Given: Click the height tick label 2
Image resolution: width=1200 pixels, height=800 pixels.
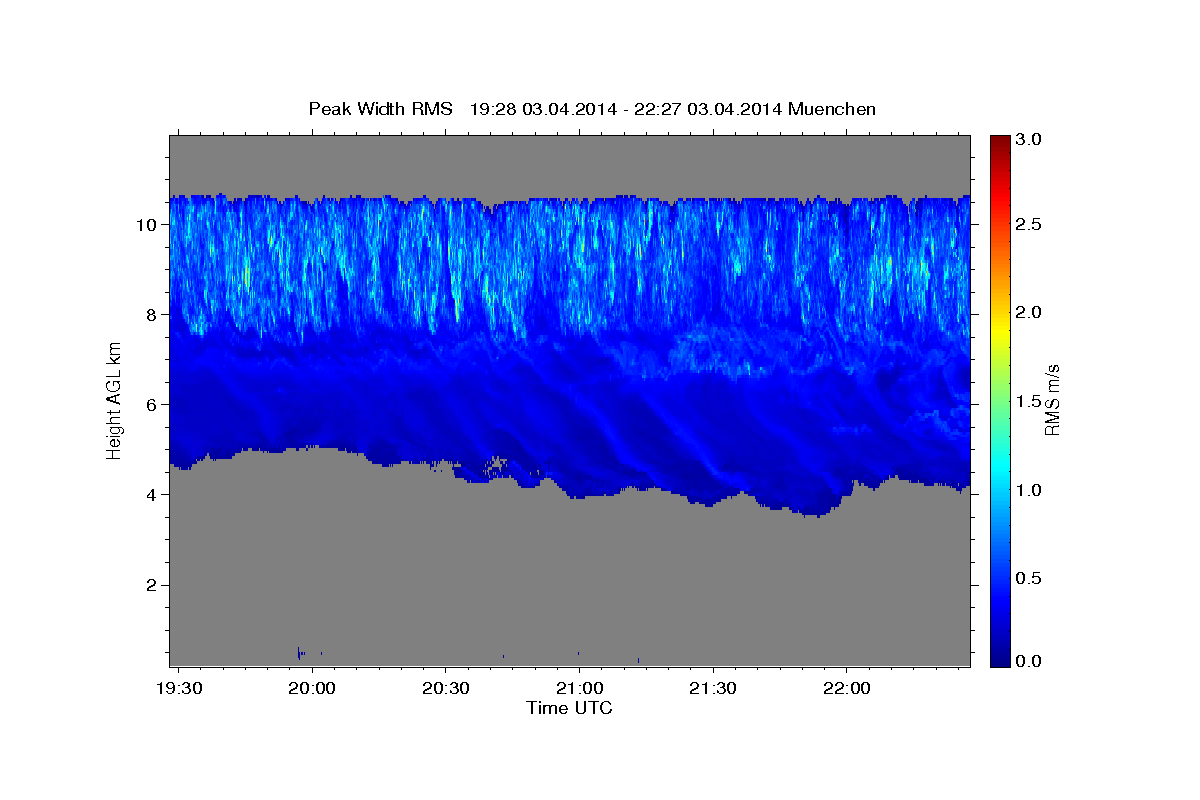Looking at the screenshot, I should (x=153, y=584).
